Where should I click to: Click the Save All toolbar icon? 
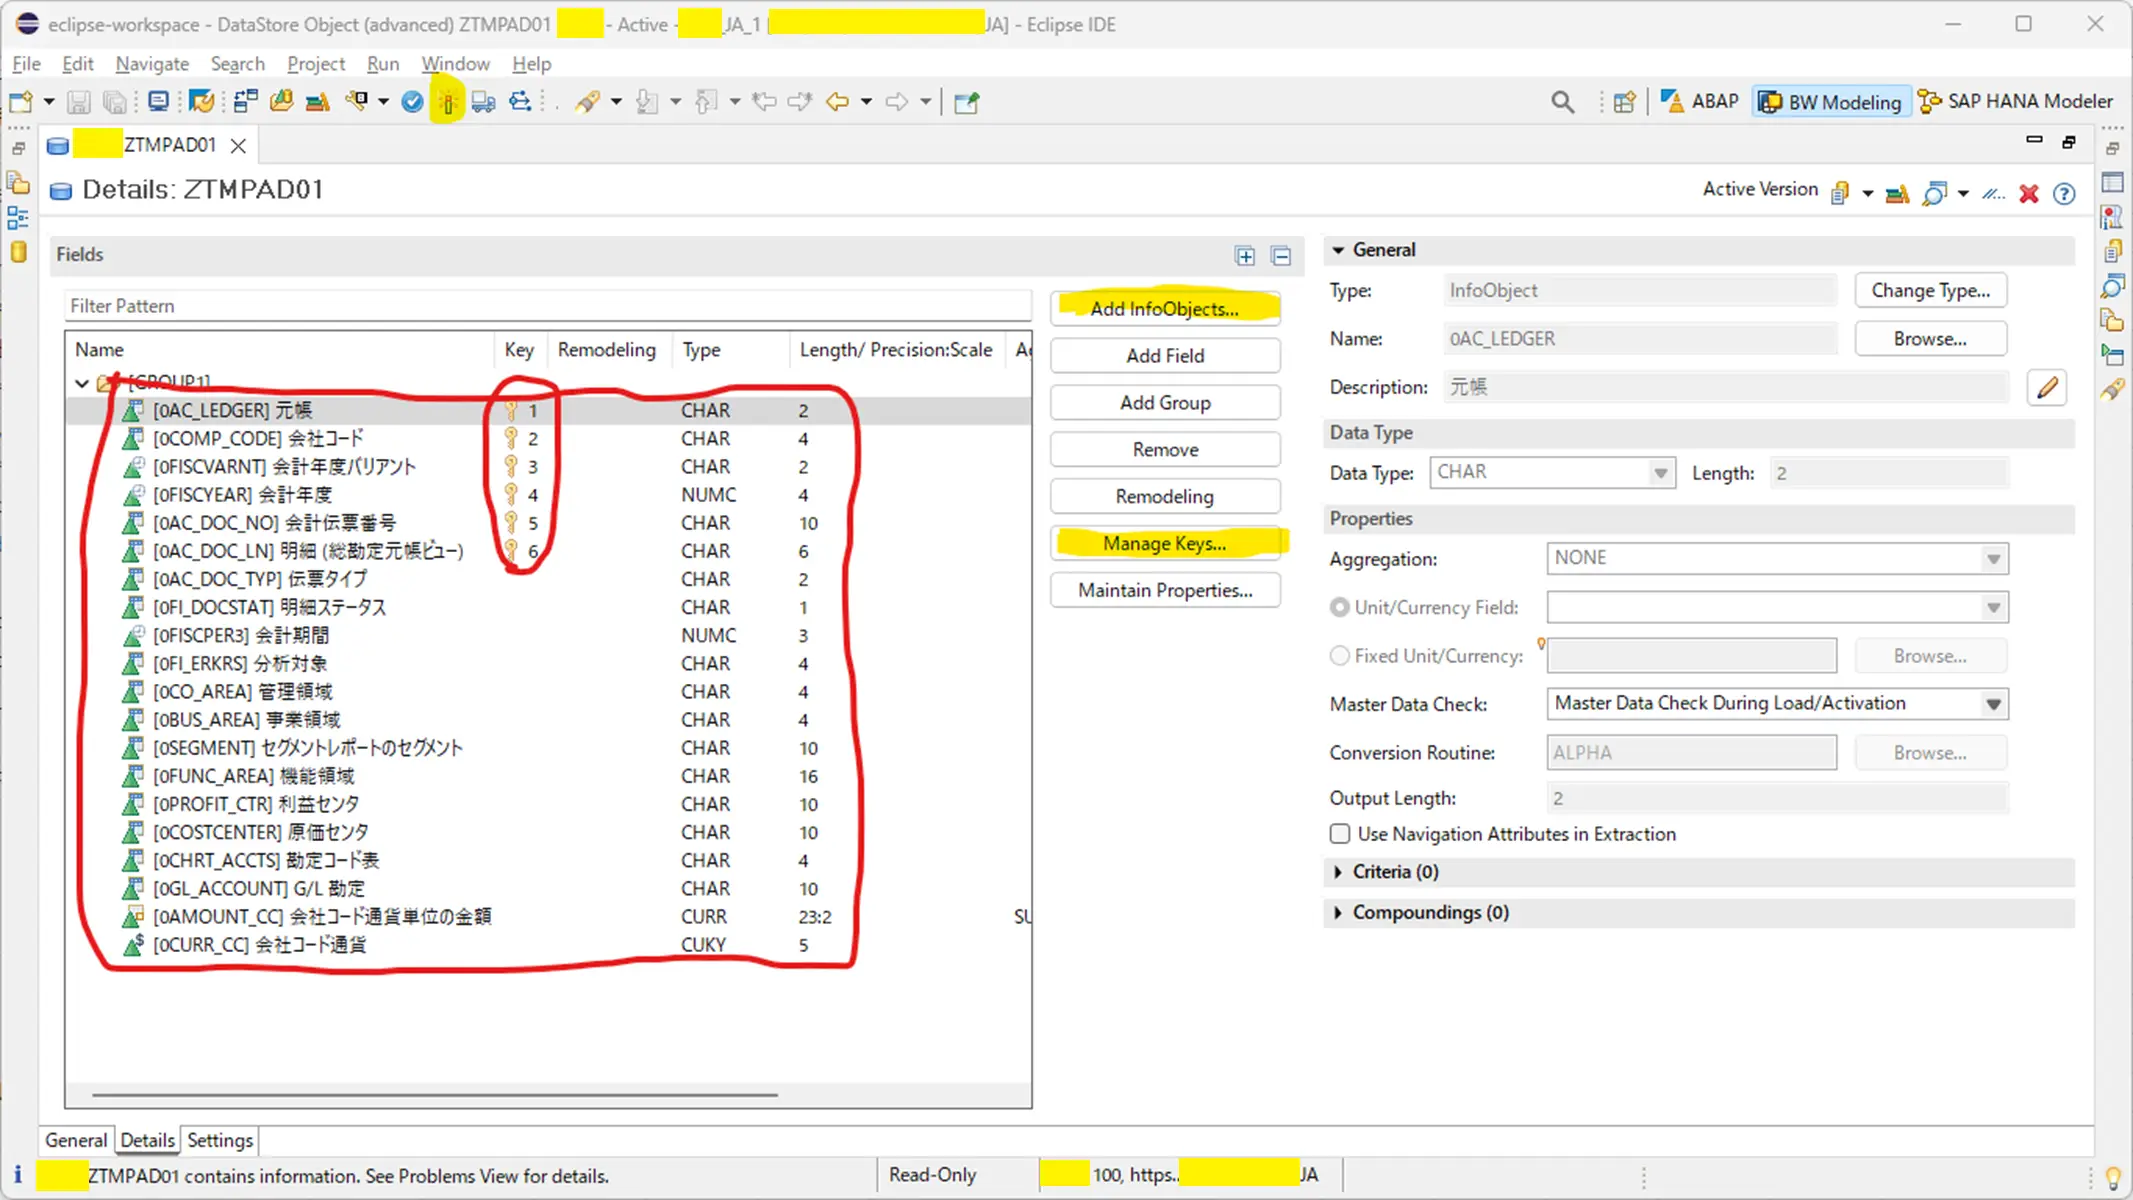[115, 102]
